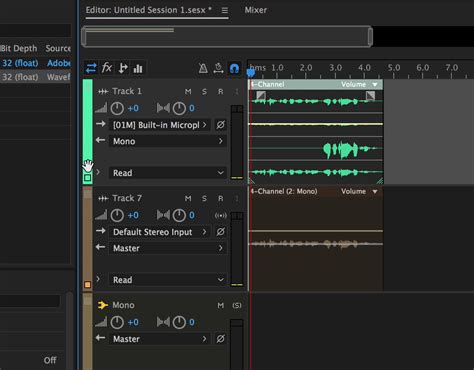474x370 pixels.
Task: Switch to the Sends view icon
Action: click(123, 68)
